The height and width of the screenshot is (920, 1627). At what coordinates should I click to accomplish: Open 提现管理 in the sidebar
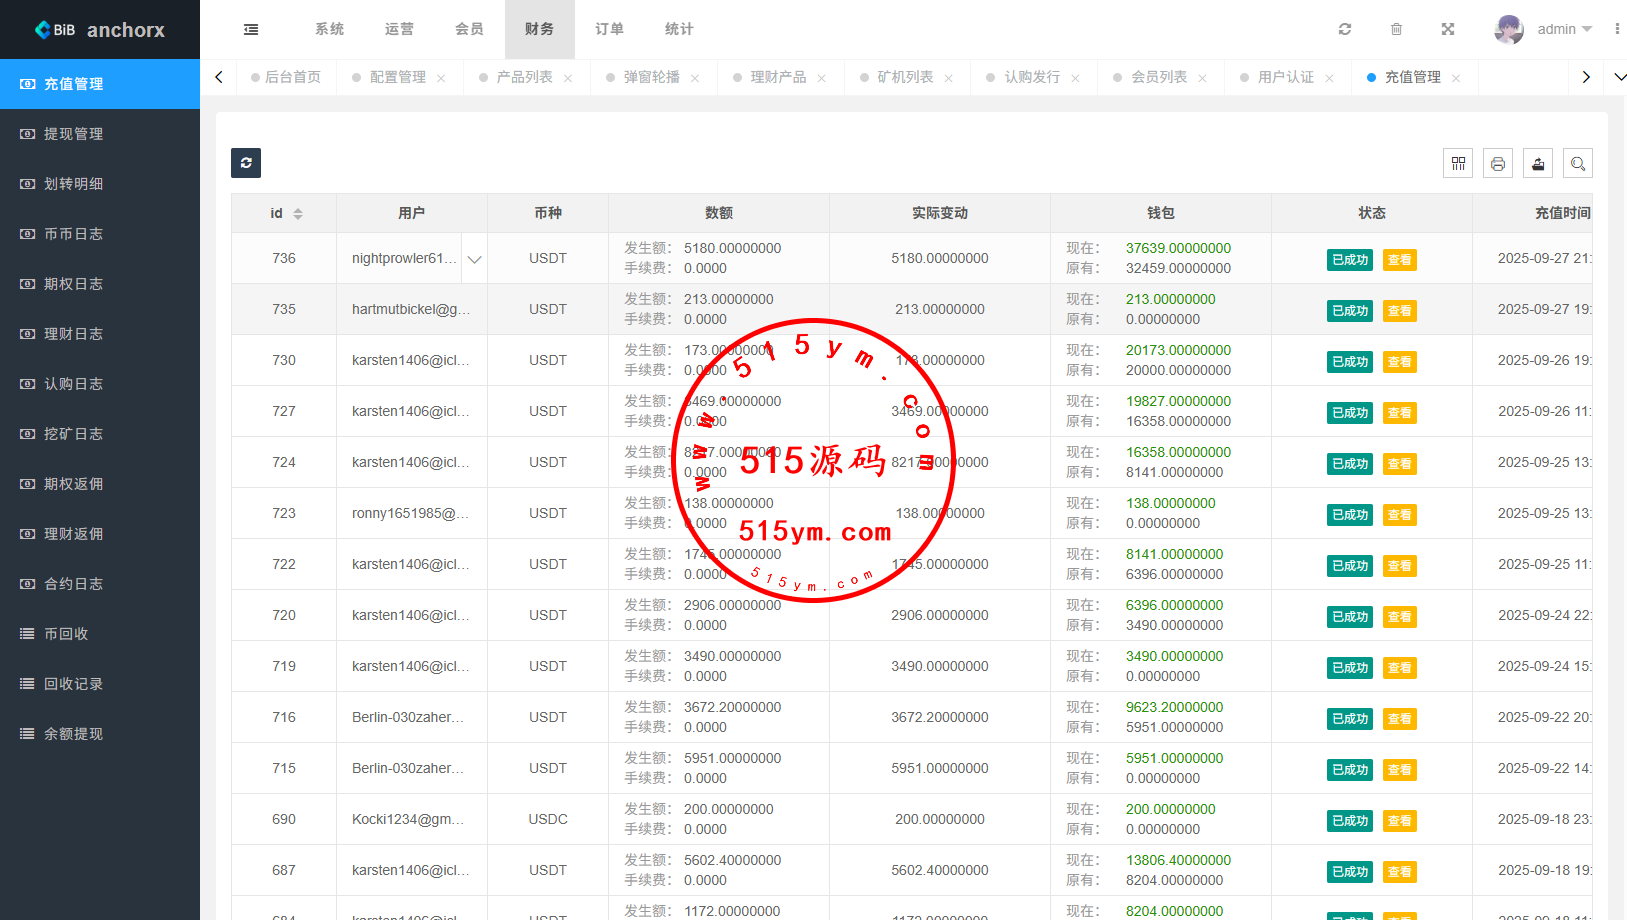tap(73, 134)
